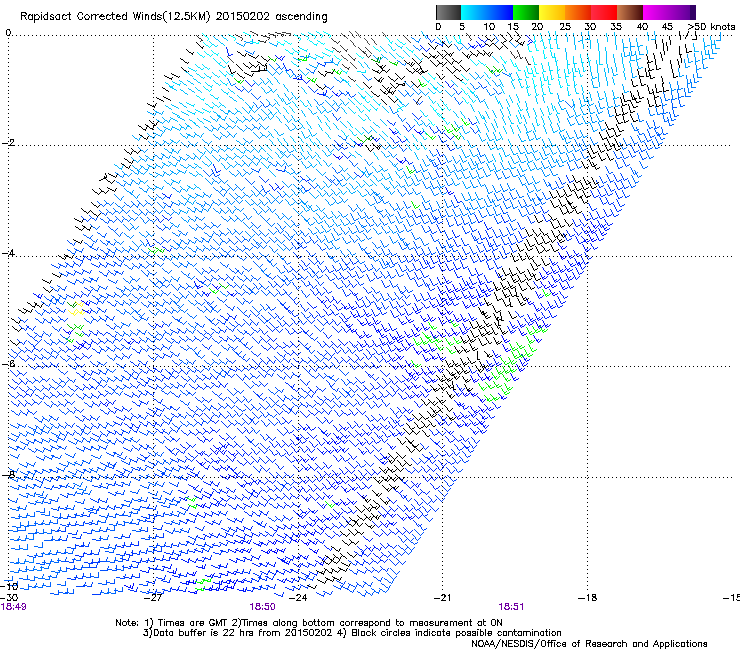Click the orange 25-30 knots legend color
Viewport: 740px width, 650px height.
[x=578, y=12]
